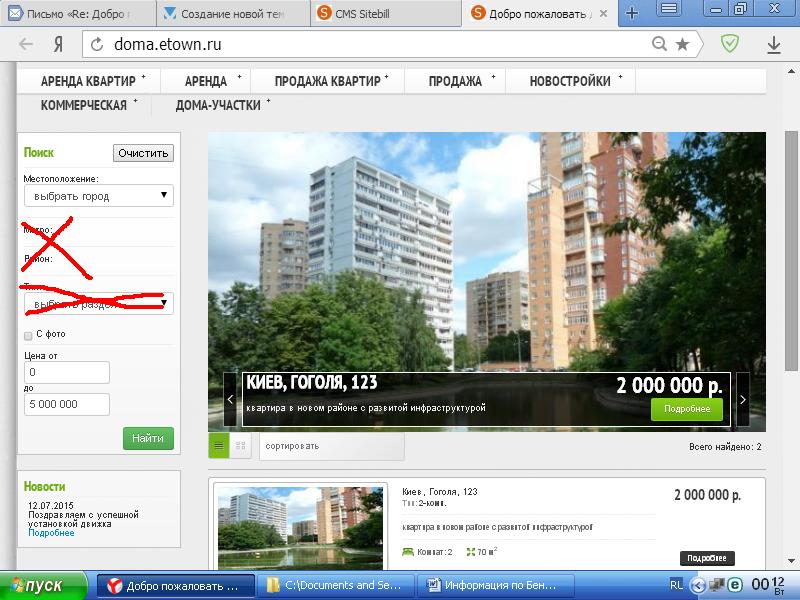Switch to the 'CMS Sitebill' tab
800x600 pixels.
[386, 14]
